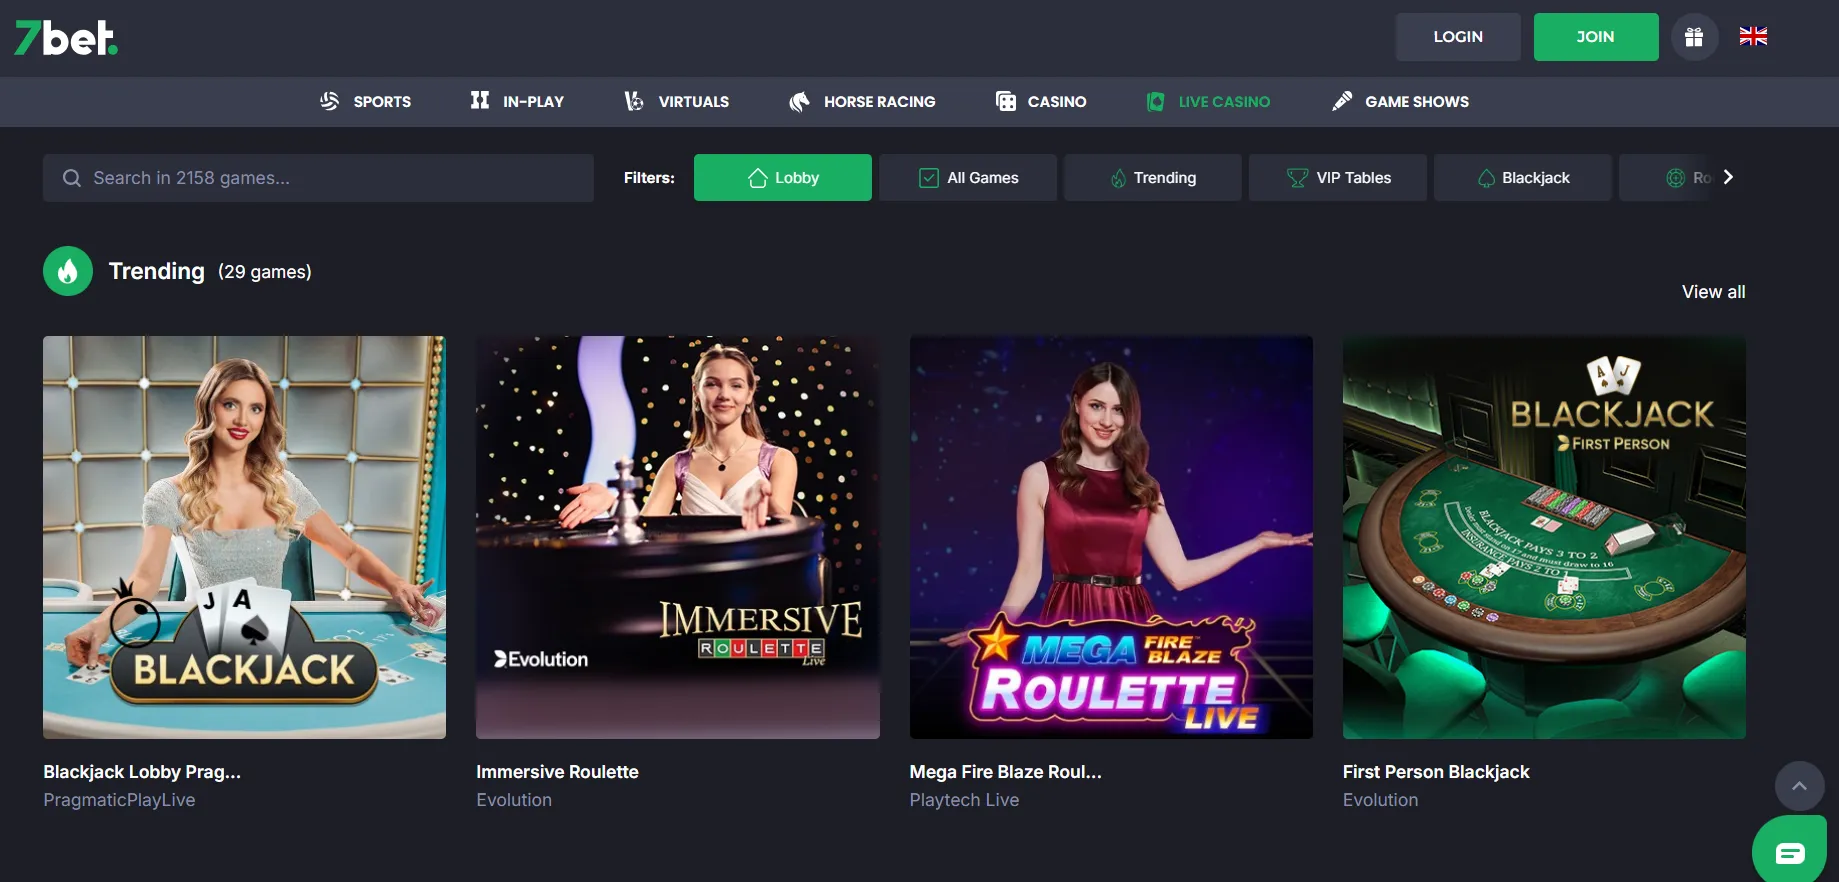The height and width of the screenshot is (882, 1839).
Task: Click the In-Play icon
Action: coord(480,100)
